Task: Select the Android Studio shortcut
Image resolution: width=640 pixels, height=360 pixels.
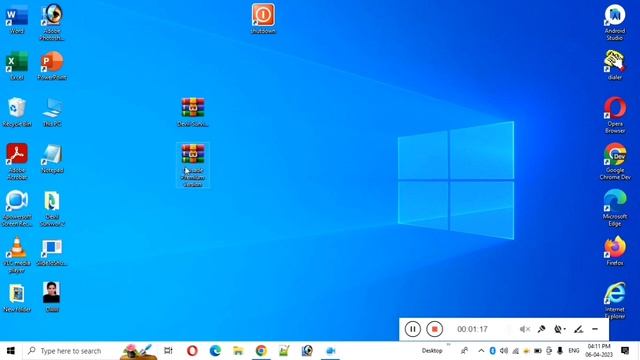Action: (615, 22)
